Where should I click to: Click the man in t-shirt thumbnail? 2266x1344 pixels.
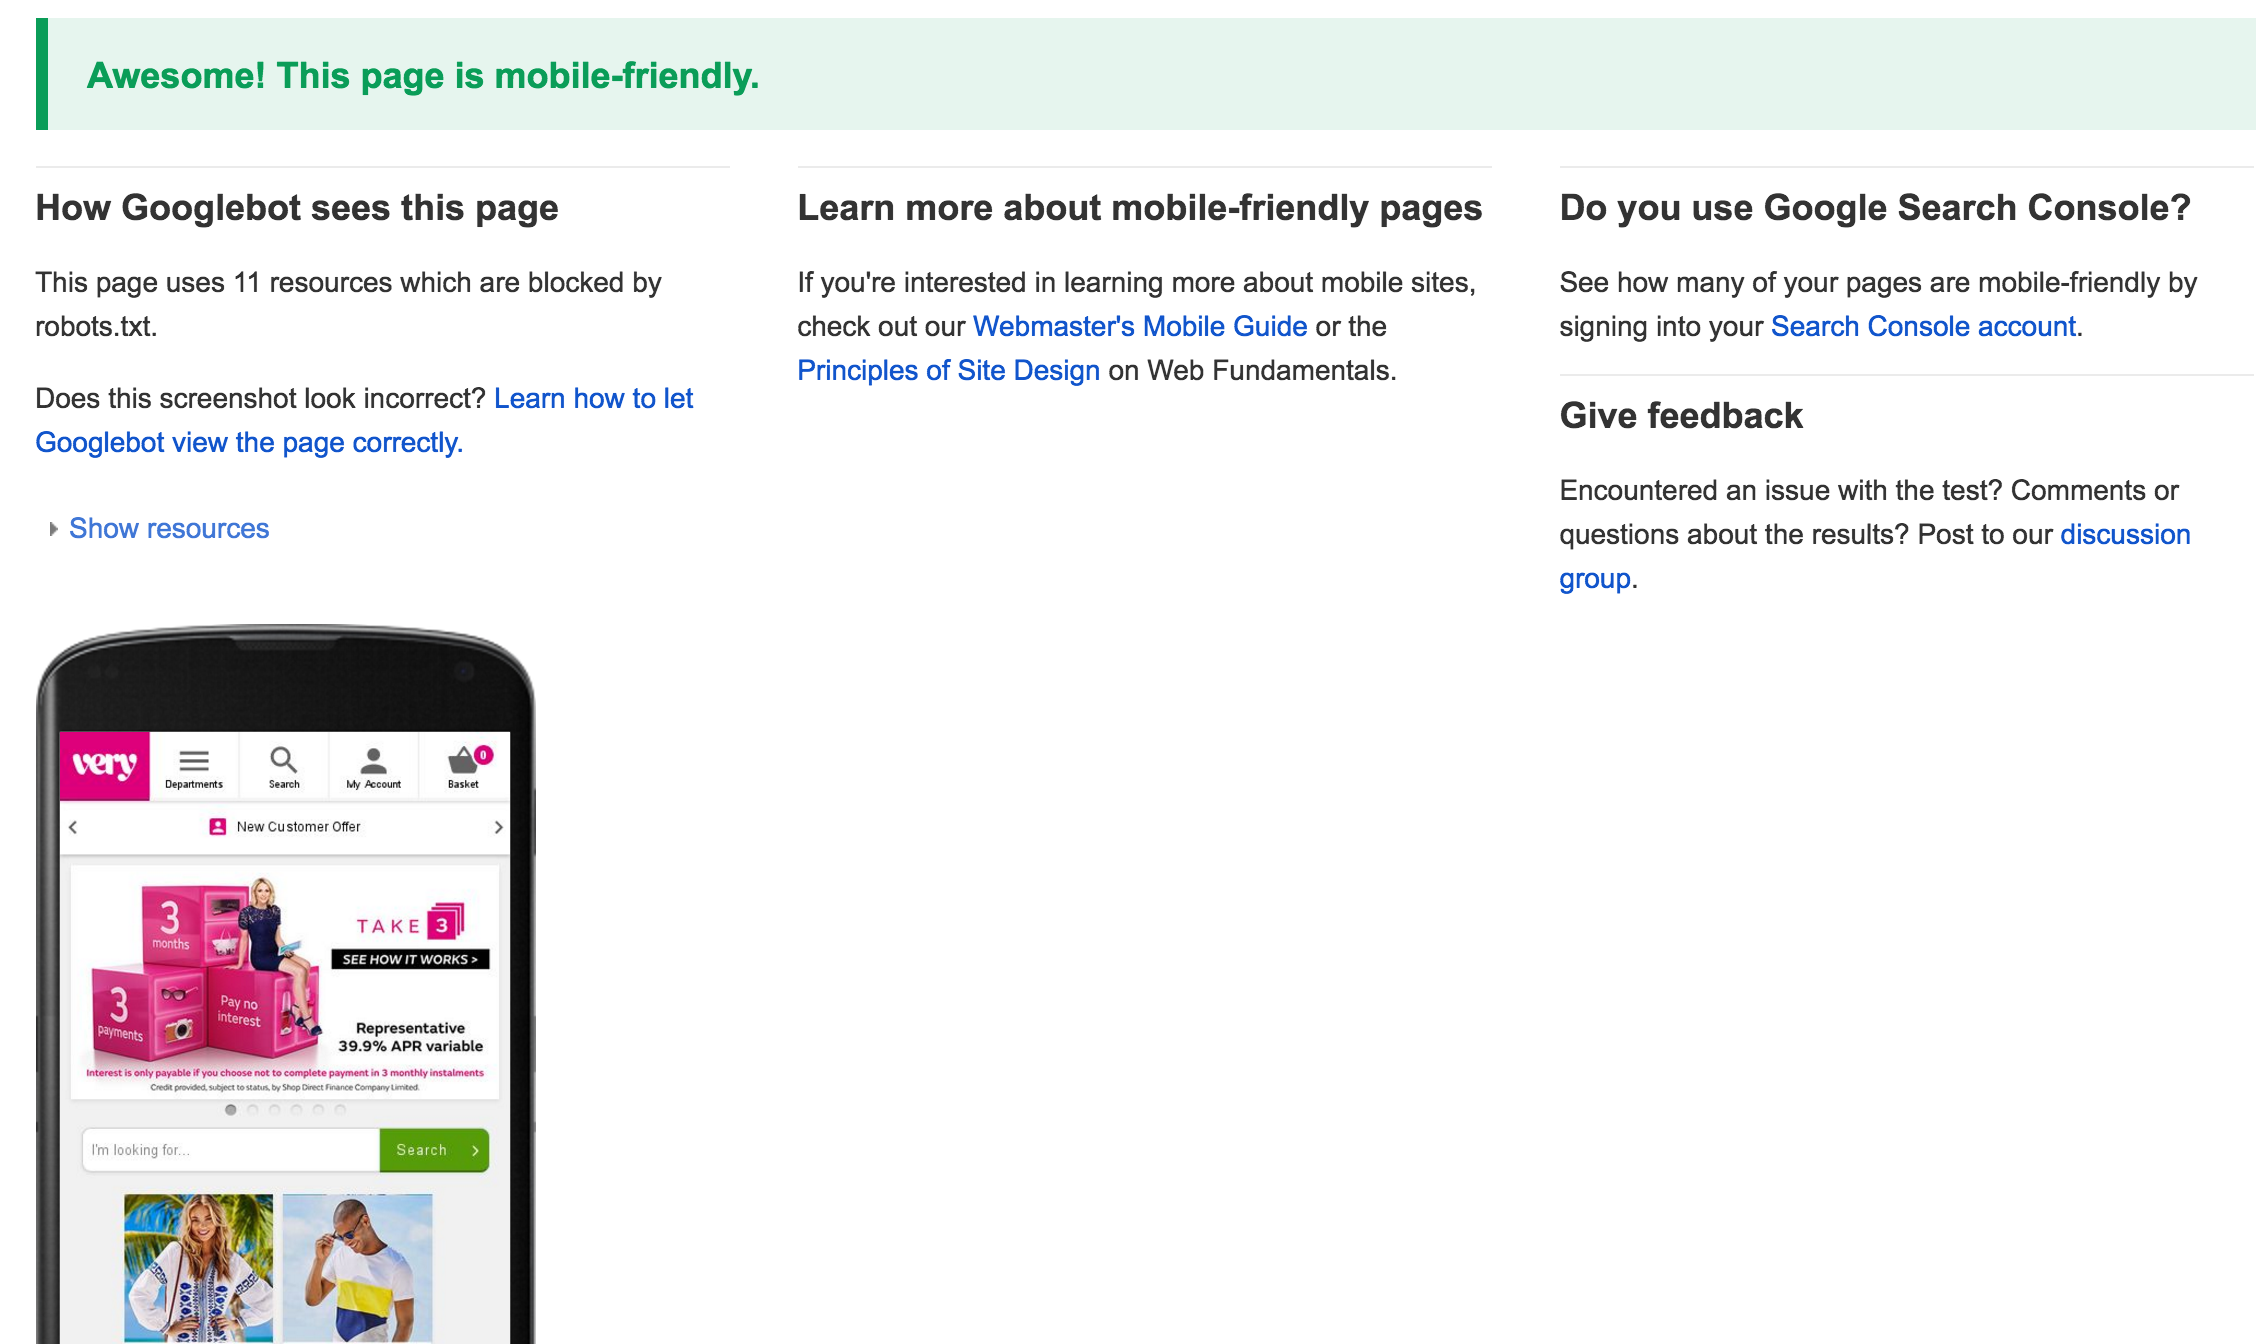click(357, 1267)
